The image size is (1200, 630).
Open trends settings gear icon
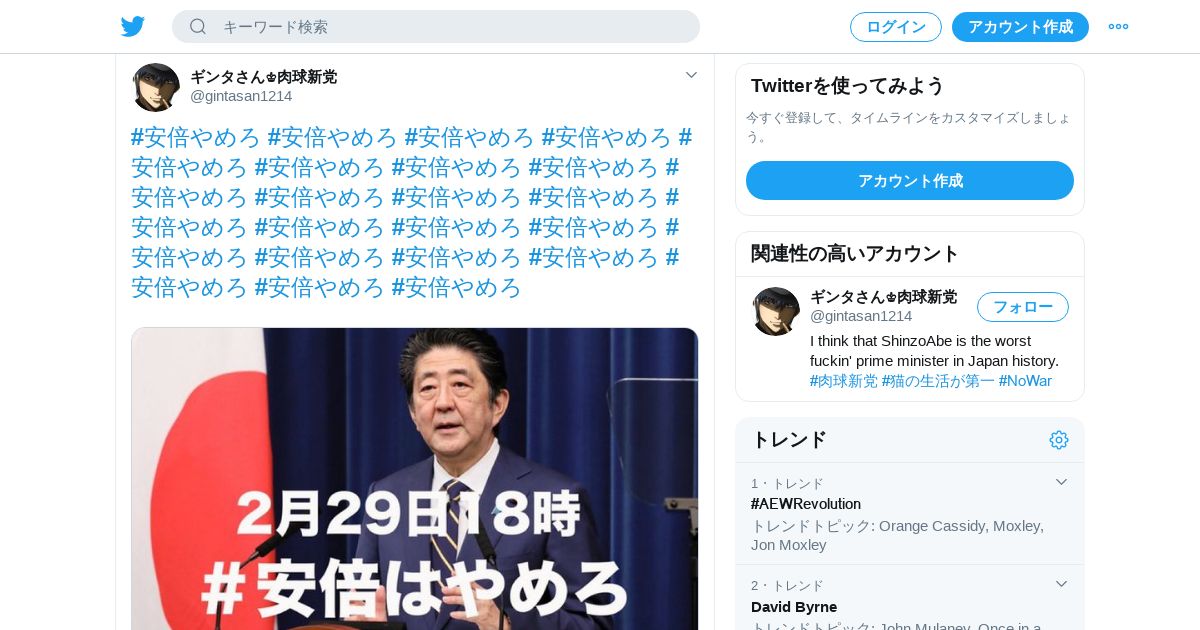1059,440
